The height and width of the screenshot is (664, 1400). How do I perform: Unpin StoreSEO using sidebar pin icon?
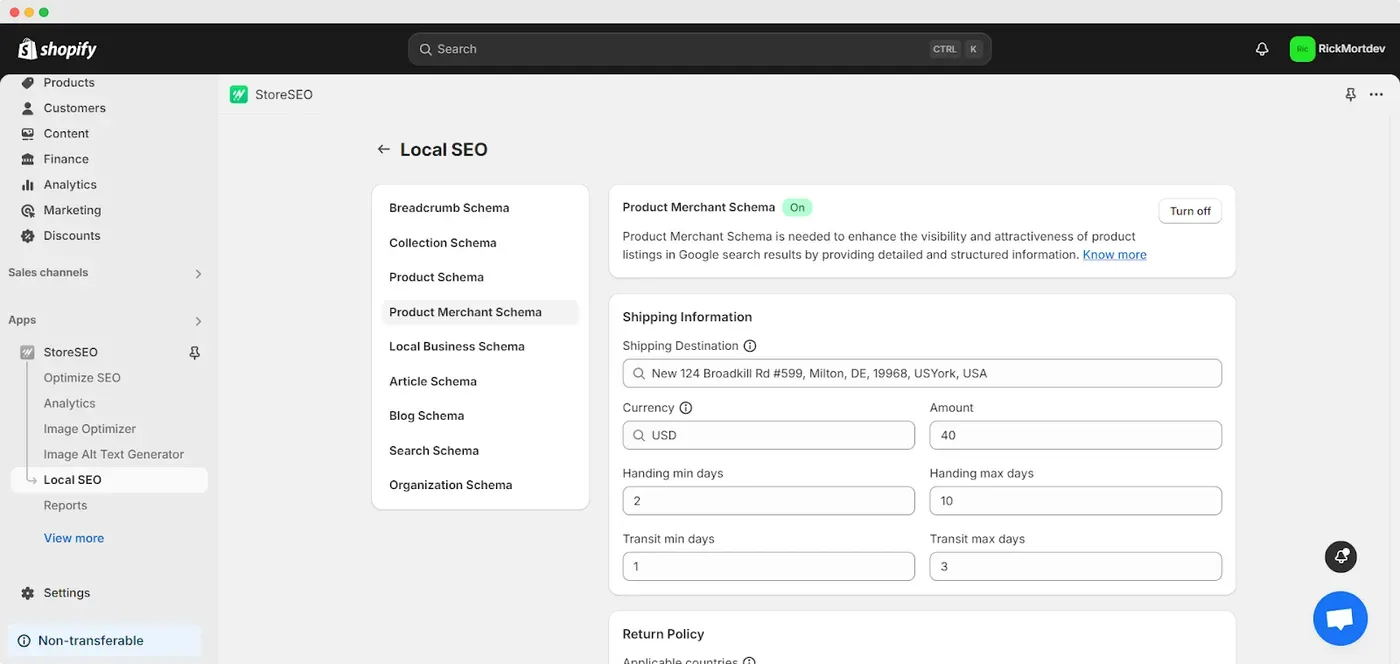[x=195, y=352]
